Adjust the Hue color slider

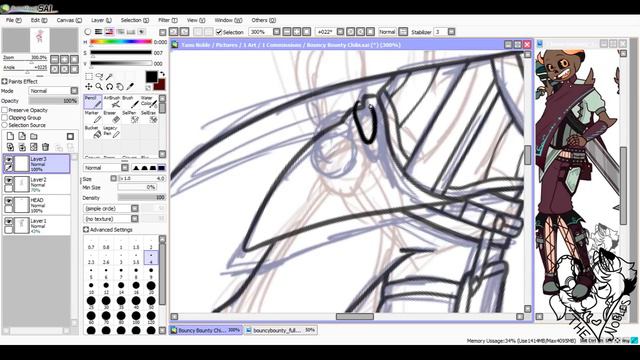pyautogui.click(x=120, y=42)
